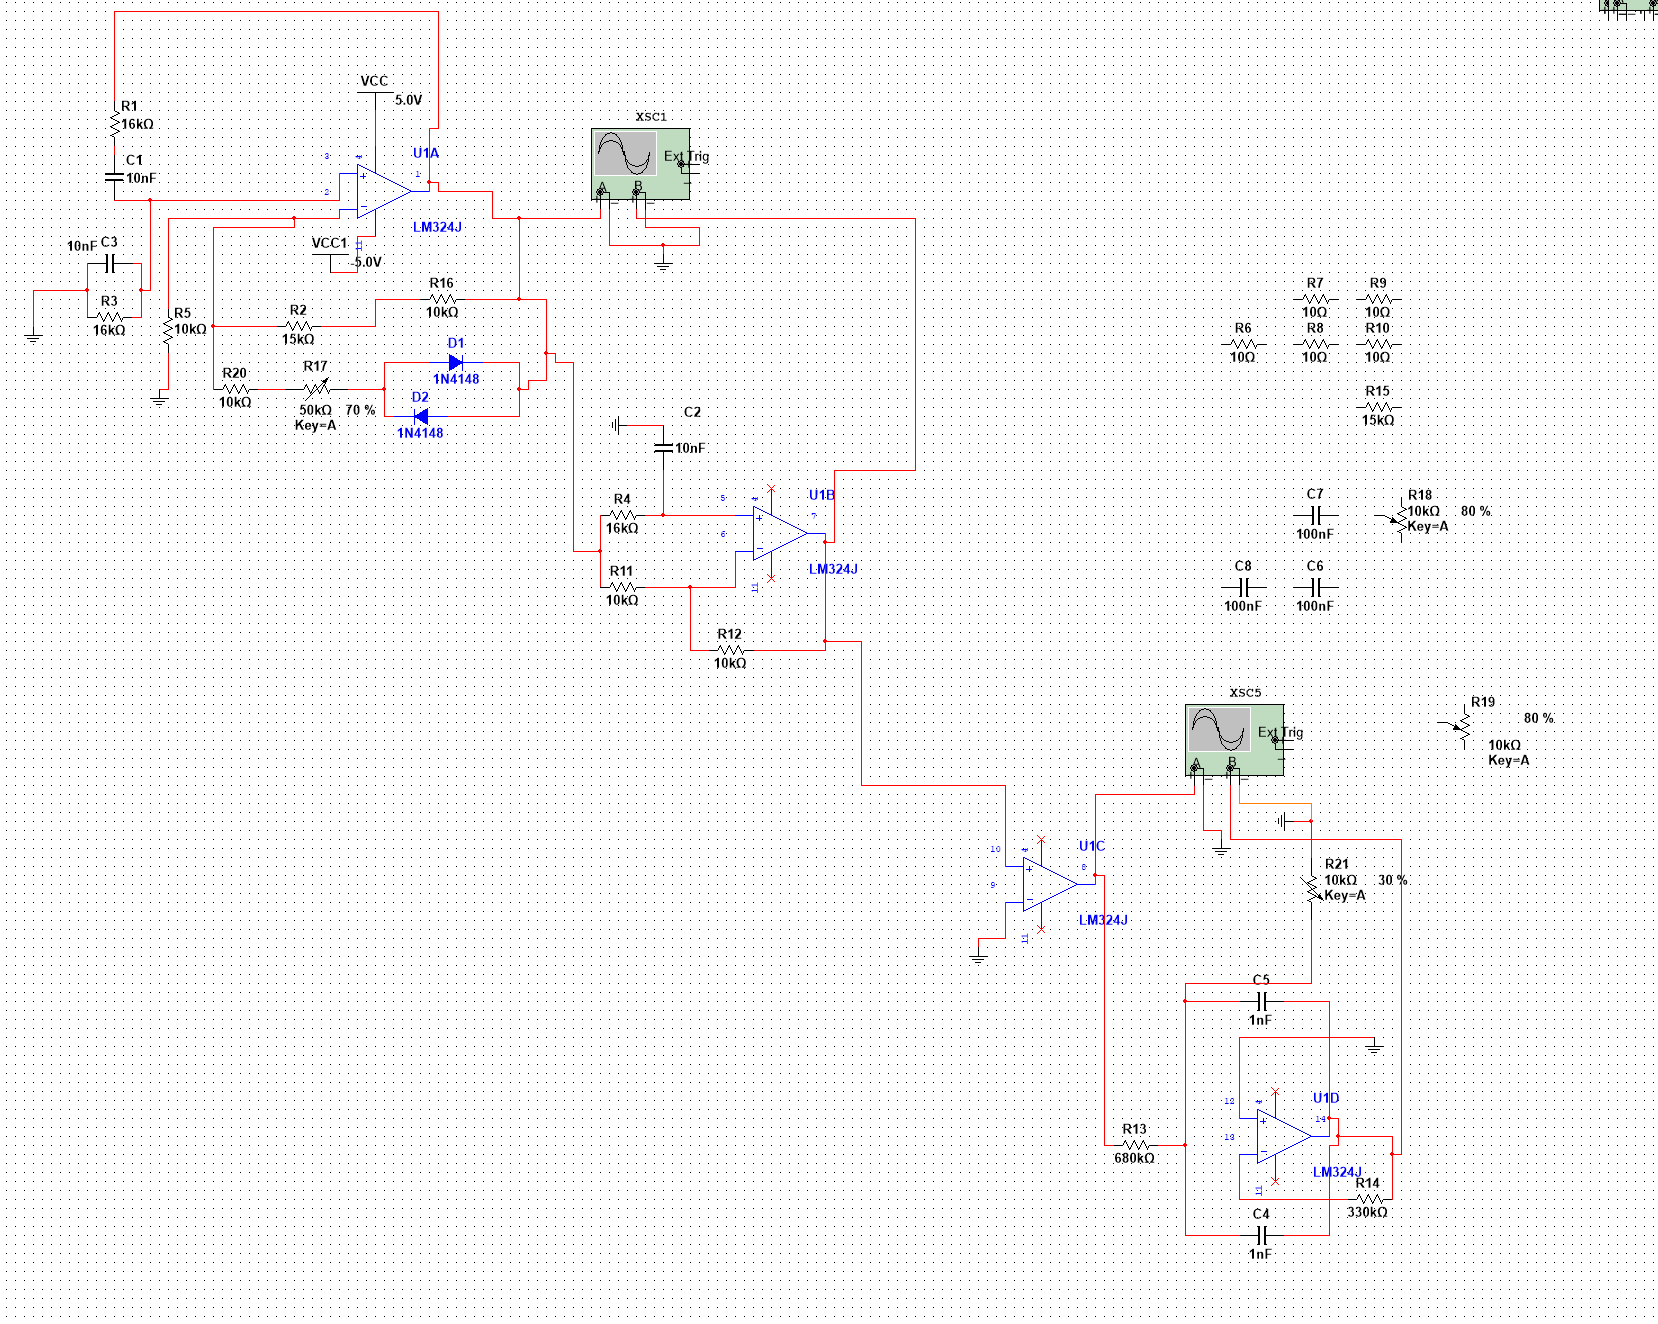This screenshot has height=1324, width=1658.
Task: Click the VCC 5.0V power source
Action: click(x=375, y=92)
